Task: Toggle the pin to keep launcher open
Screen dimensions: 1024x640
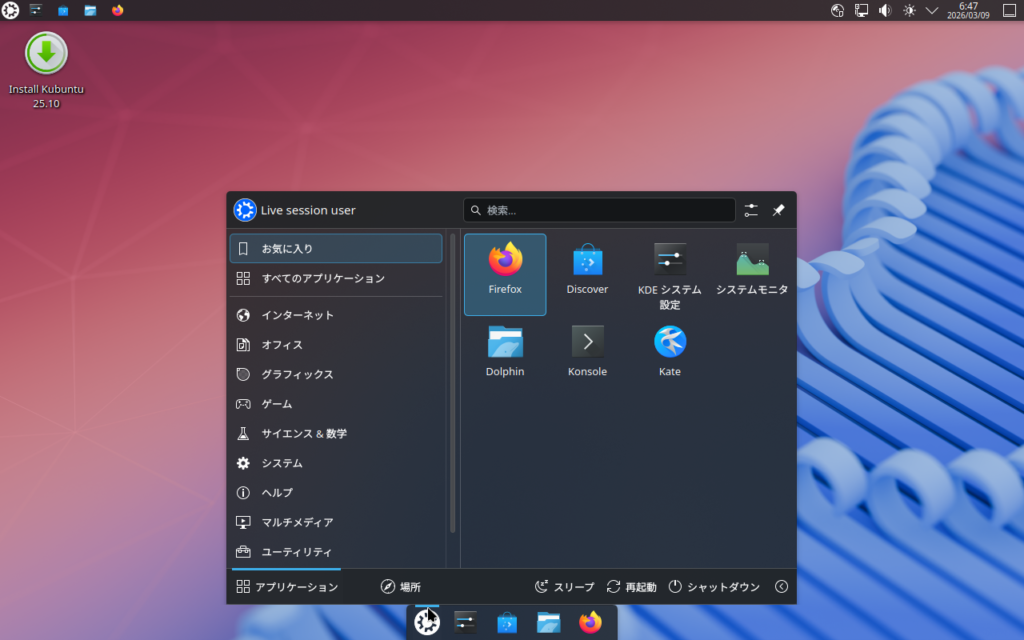Action: pos(779,210)
